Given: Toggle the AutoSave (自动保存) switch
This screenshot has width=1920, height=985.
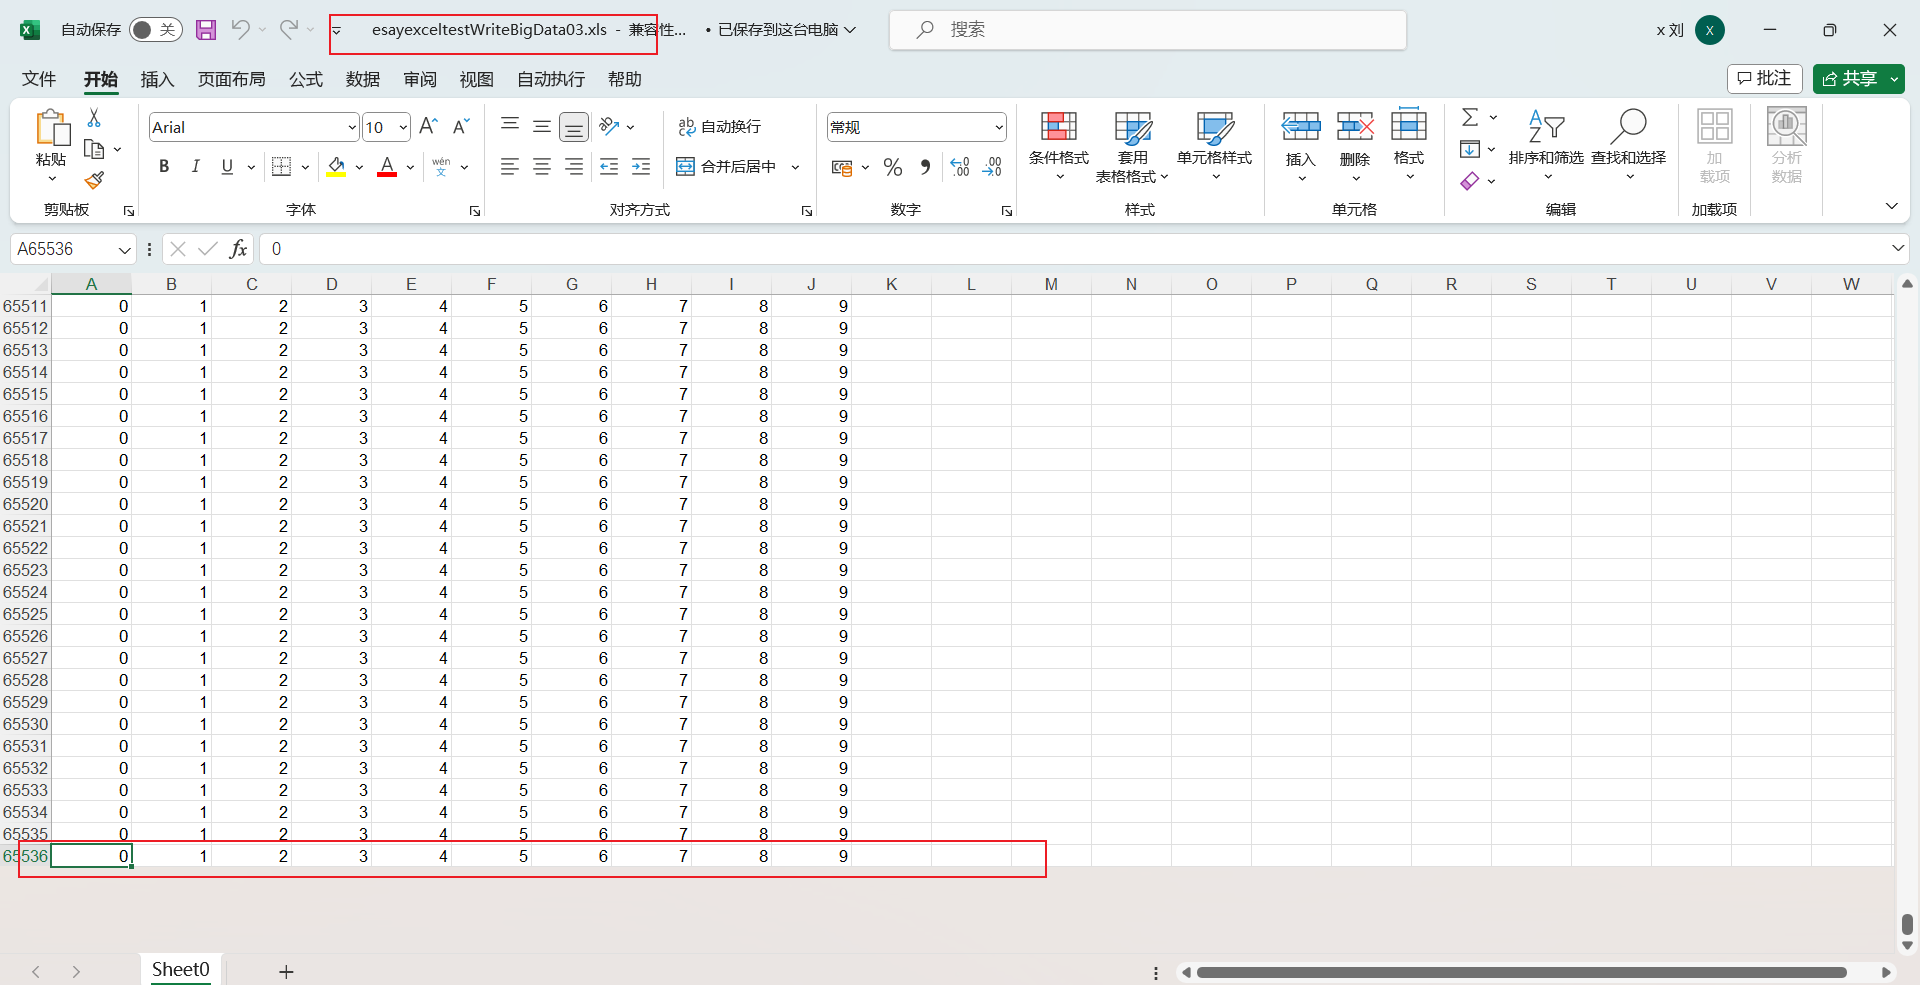Looking at the screenshot, I should [155, 30].
